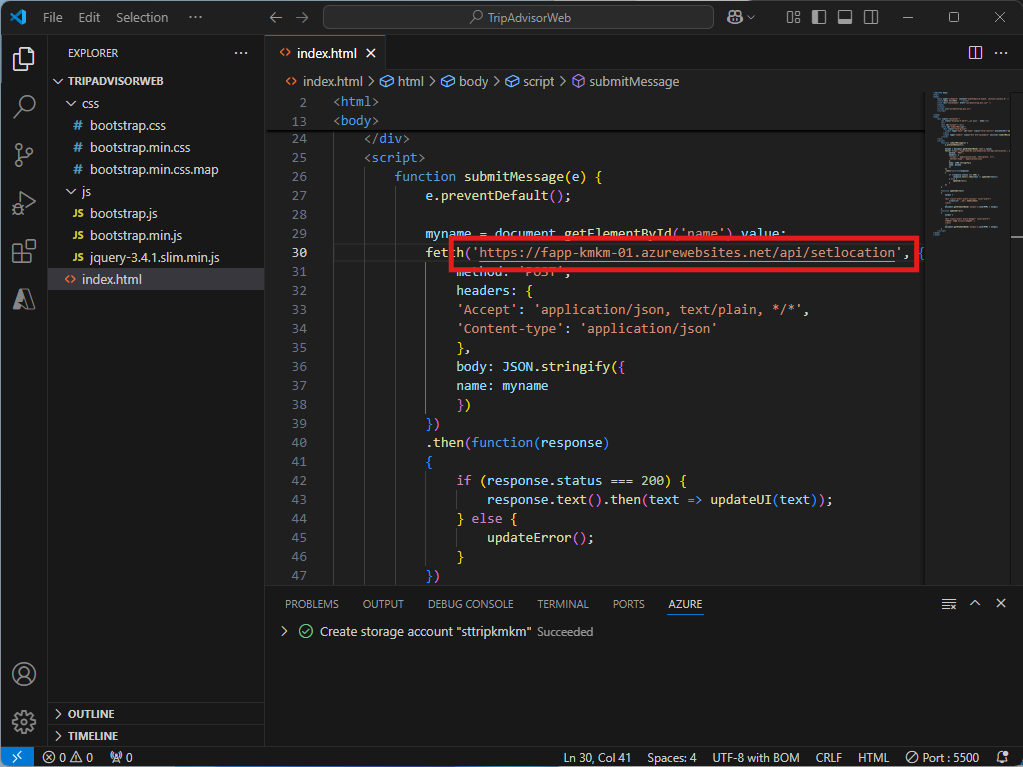Open bootstrap.min.css.map file
Image resolution: width=1023 pixels, height=767 pixels.
[x=156, y=170]
